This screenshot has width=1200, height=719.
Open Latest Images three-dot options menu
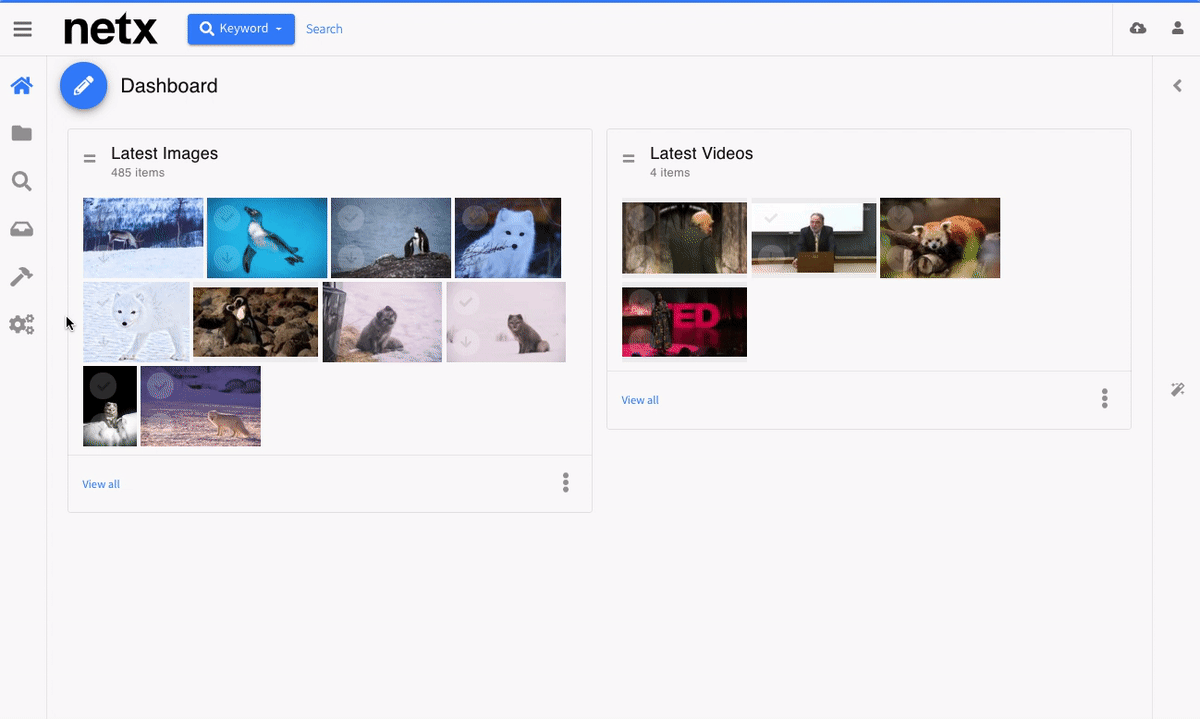(566, 483)
